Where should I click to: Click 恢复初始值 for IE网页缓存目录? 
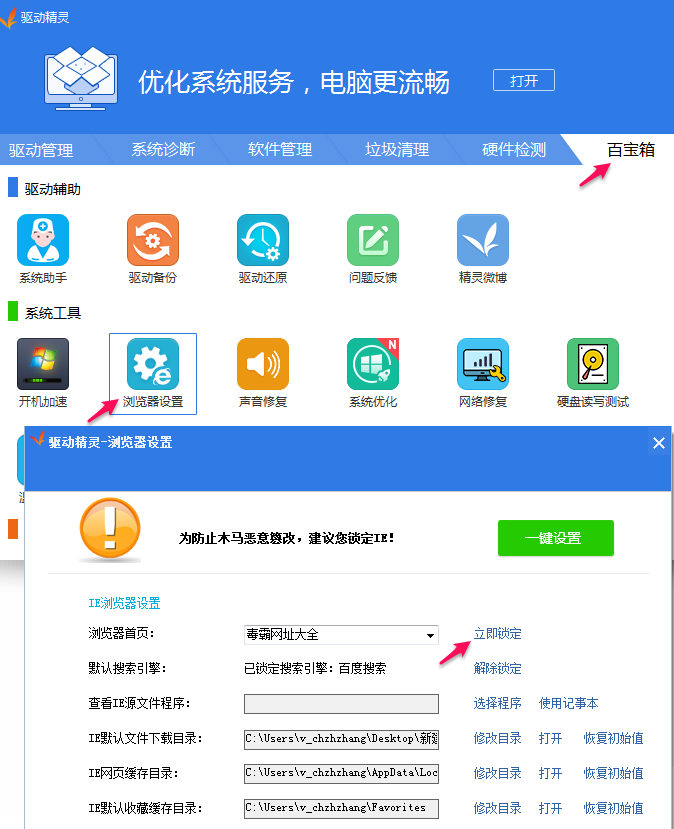[x=613, y=773]
